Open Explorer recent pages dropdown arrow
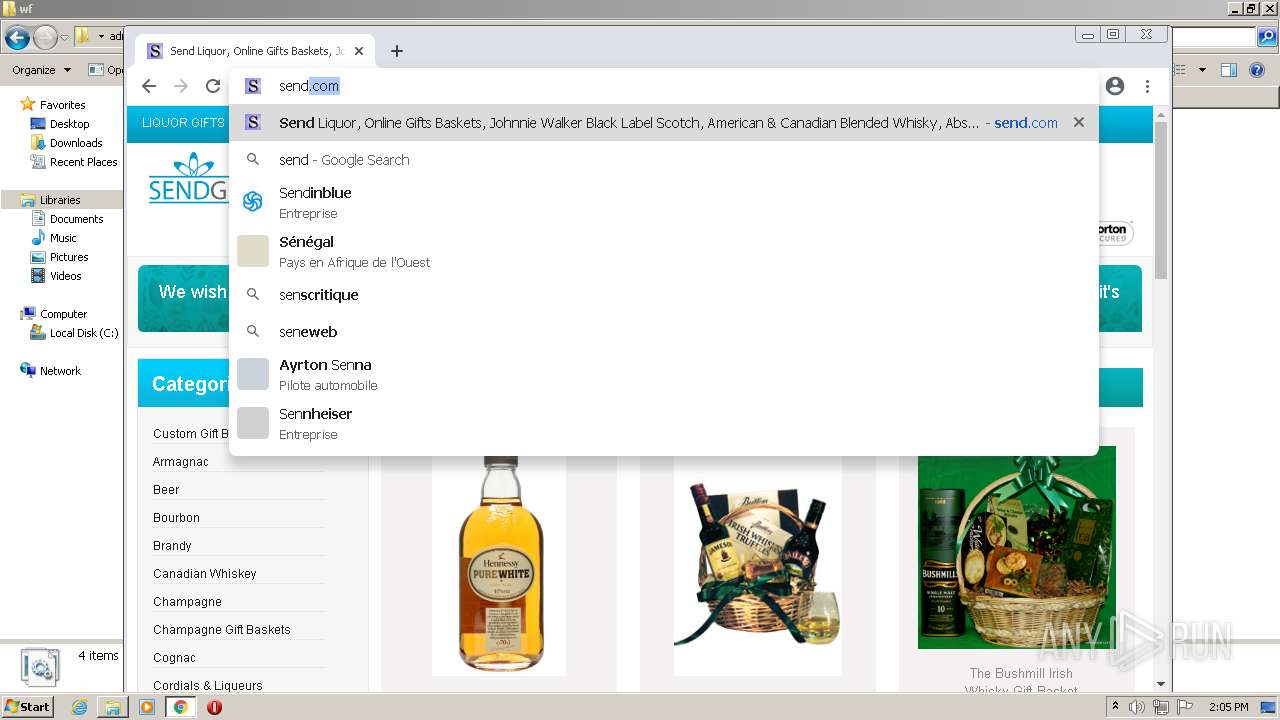This screenshot has width=1280, height=720. (64, 38)
